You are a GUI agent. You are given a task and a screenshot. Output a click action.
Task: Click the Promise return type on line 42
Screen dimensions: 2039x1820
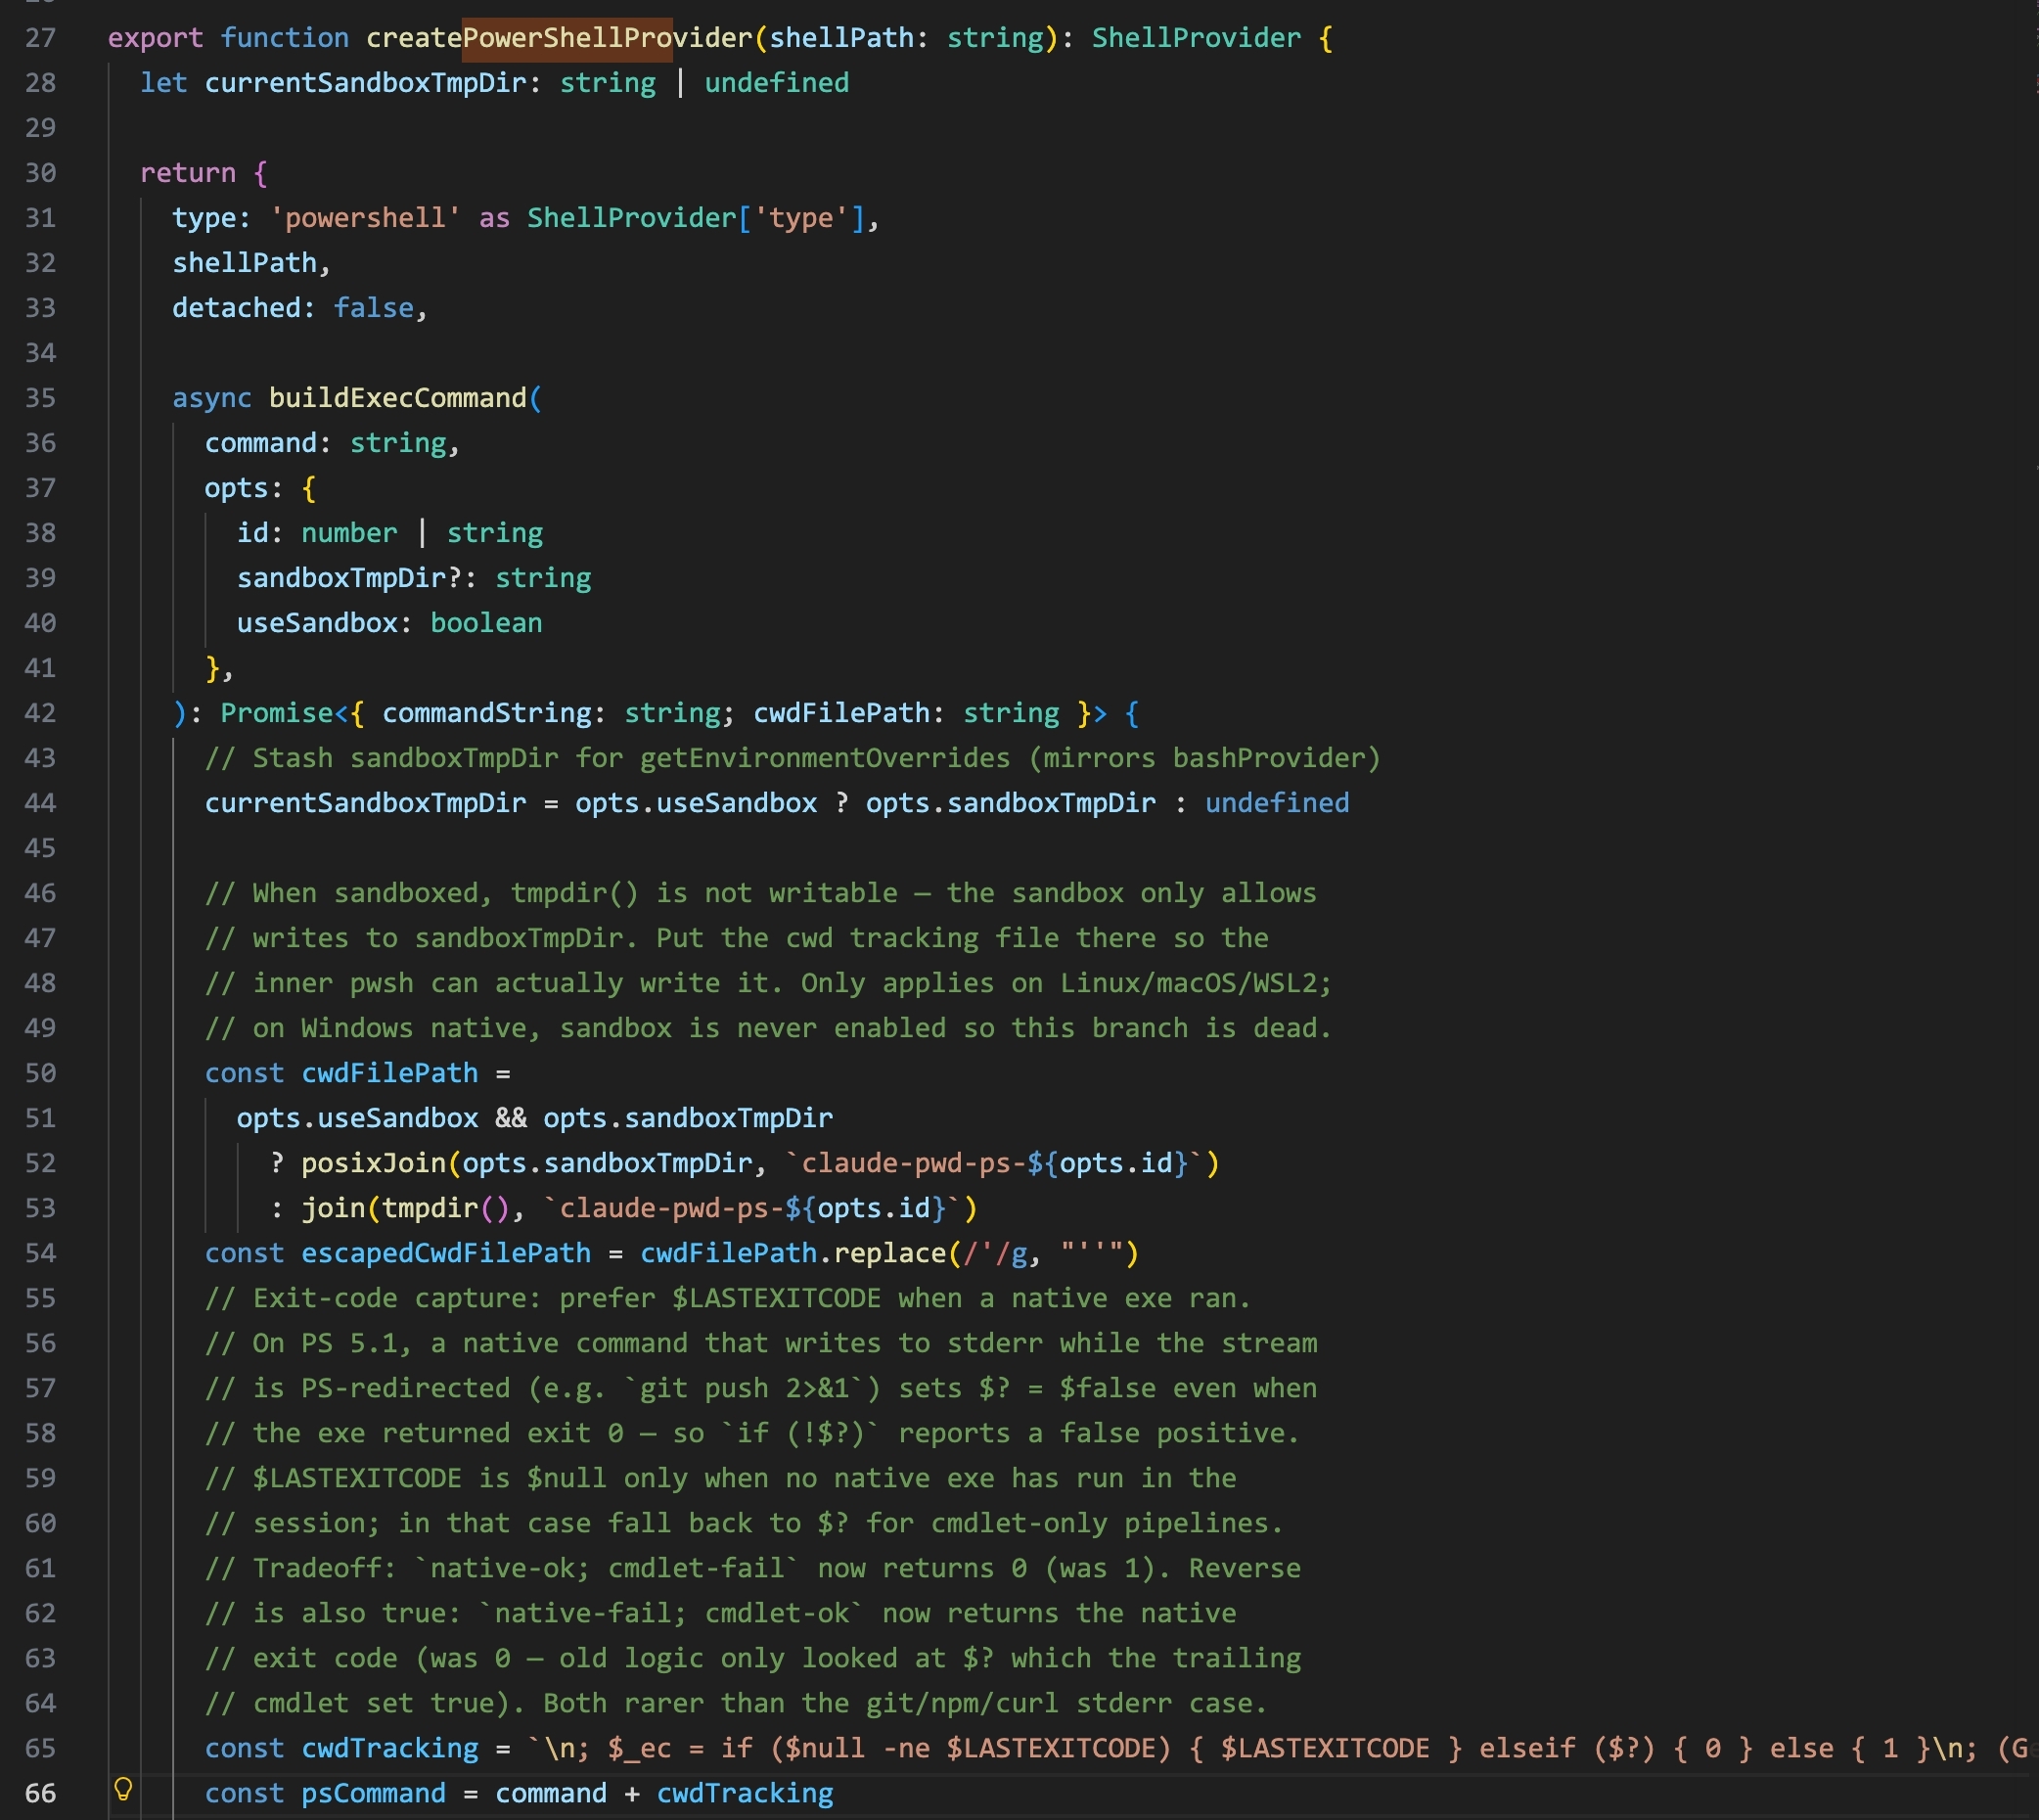click(276, 713)
